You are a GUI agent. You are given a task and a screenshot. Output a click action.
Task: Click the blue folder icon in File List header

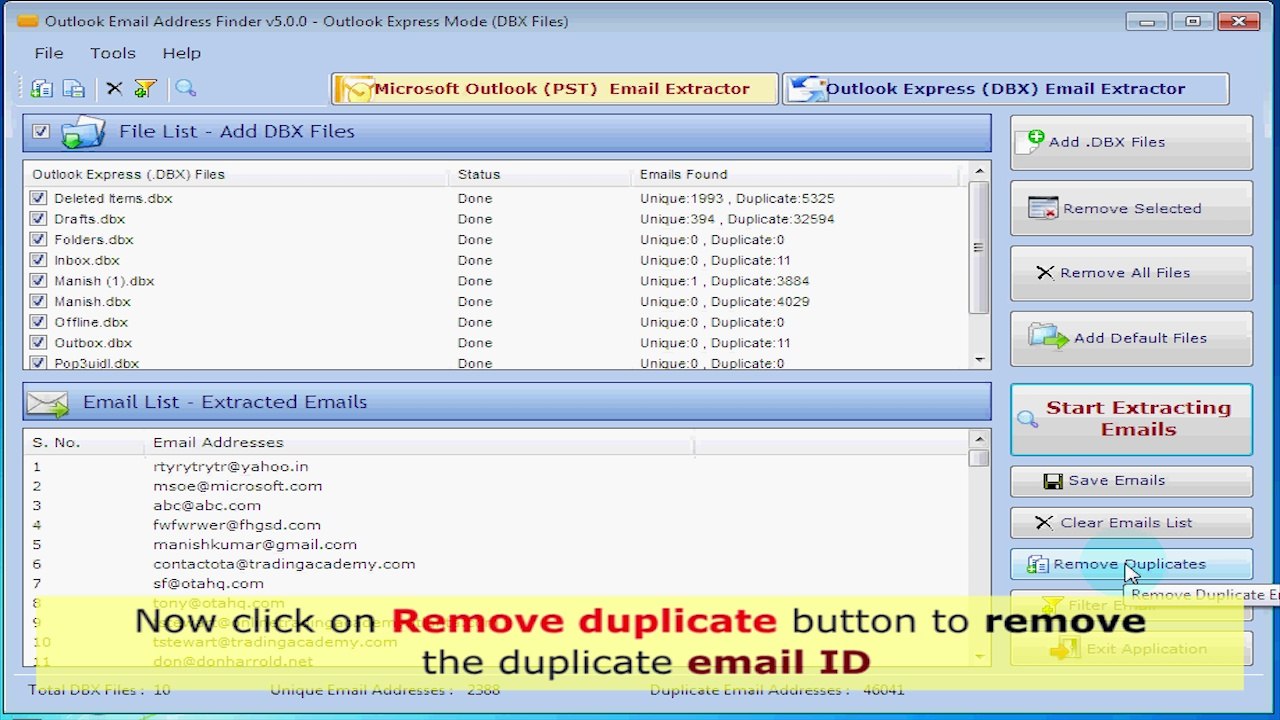(83, 131)
